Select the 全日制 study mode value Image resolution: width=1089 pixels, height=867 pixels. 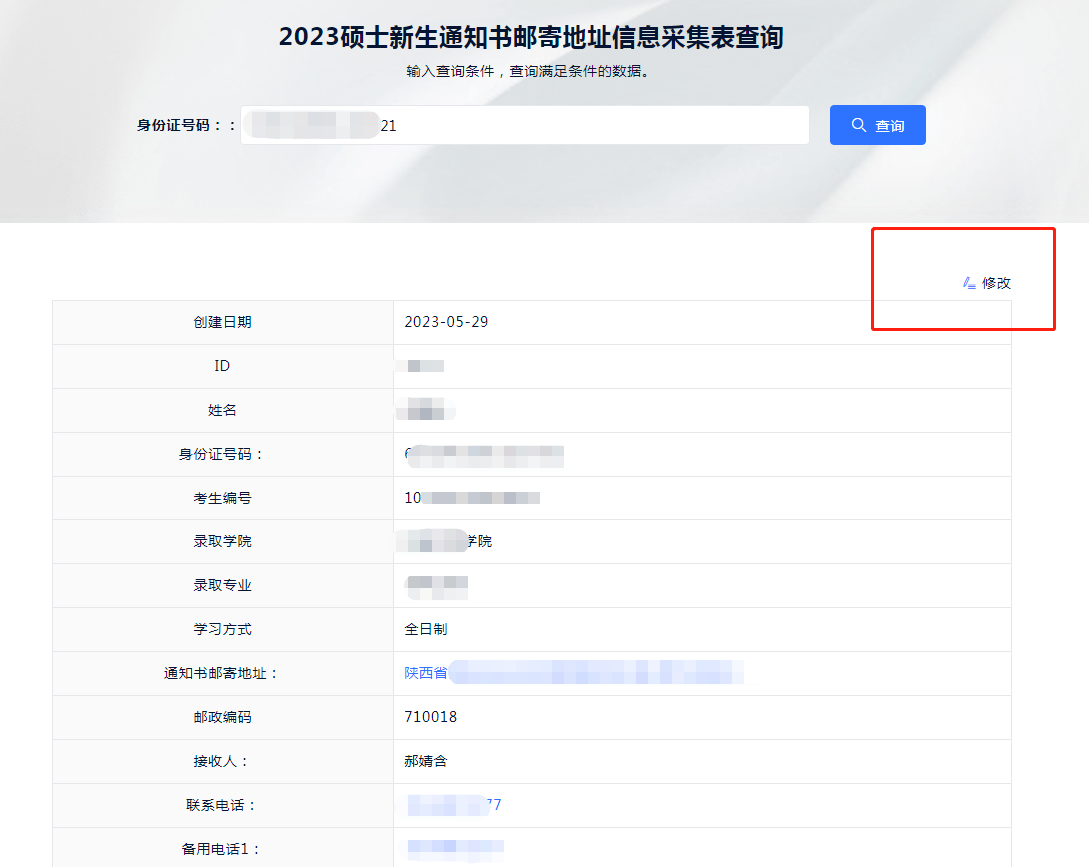(426, 629)
